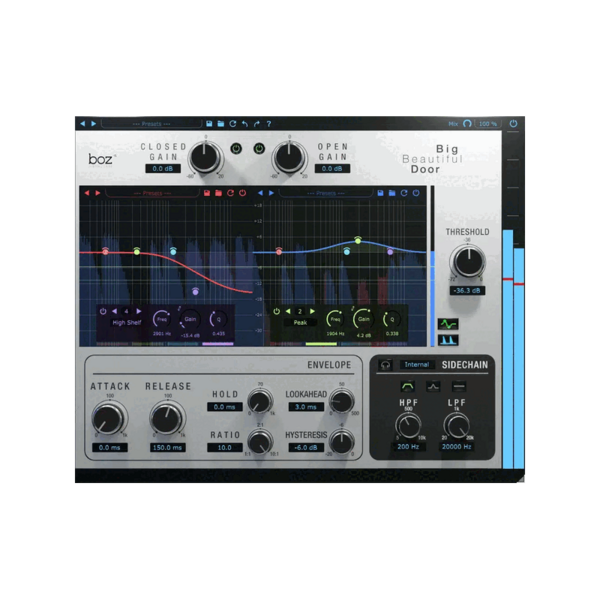Load the previous blue Open EQ preset
600x600 pixels.
tap(261, 193)
